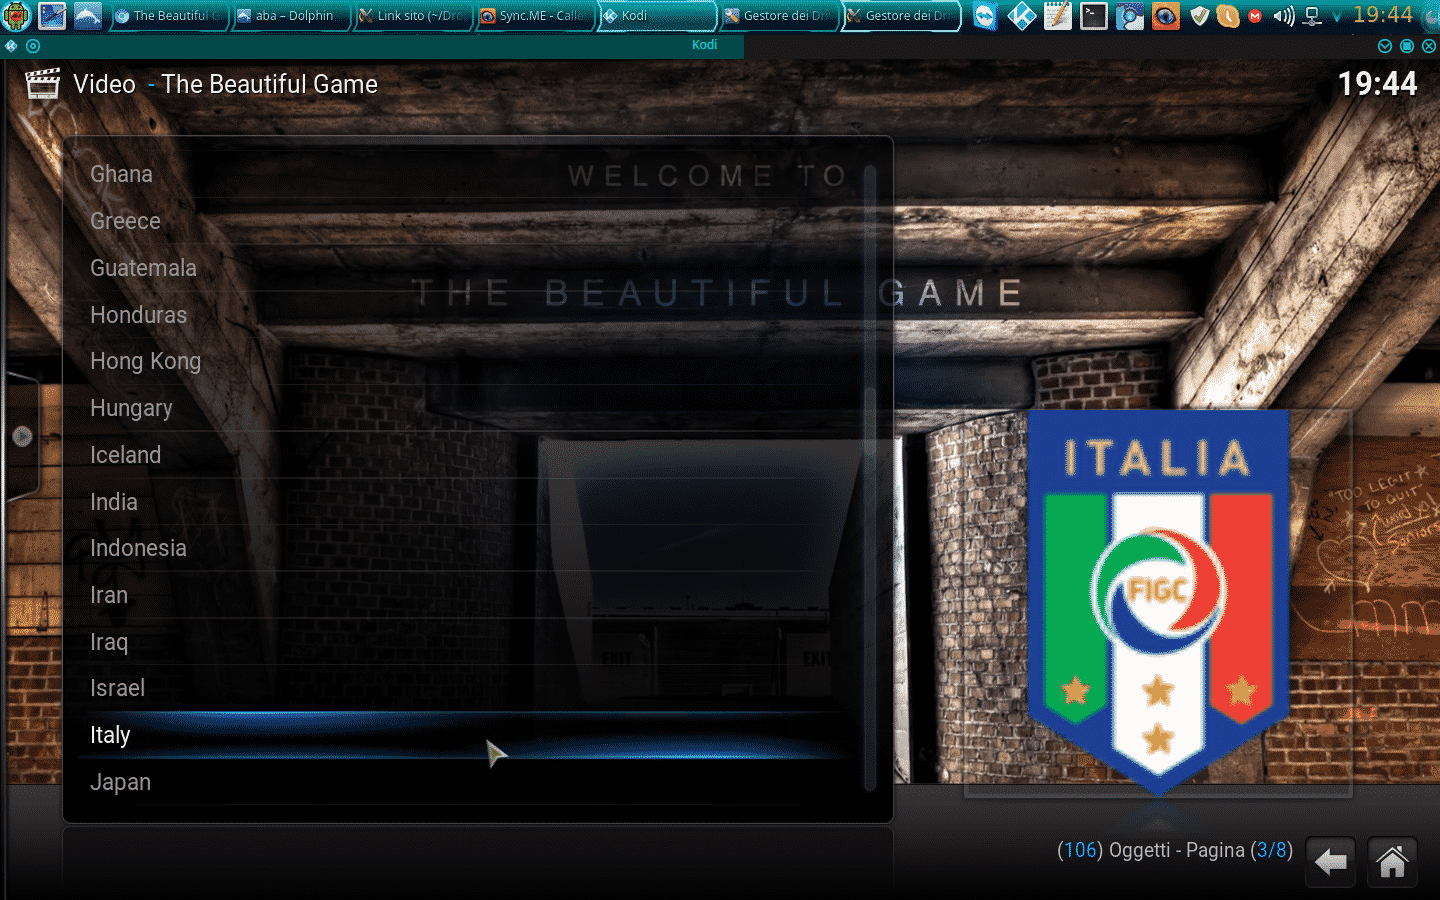This screenshot has width=1440, height=900.
Task: Click the Kodi launcher icon in panel
Action: pyautogui.click(x=1021, y=16)
